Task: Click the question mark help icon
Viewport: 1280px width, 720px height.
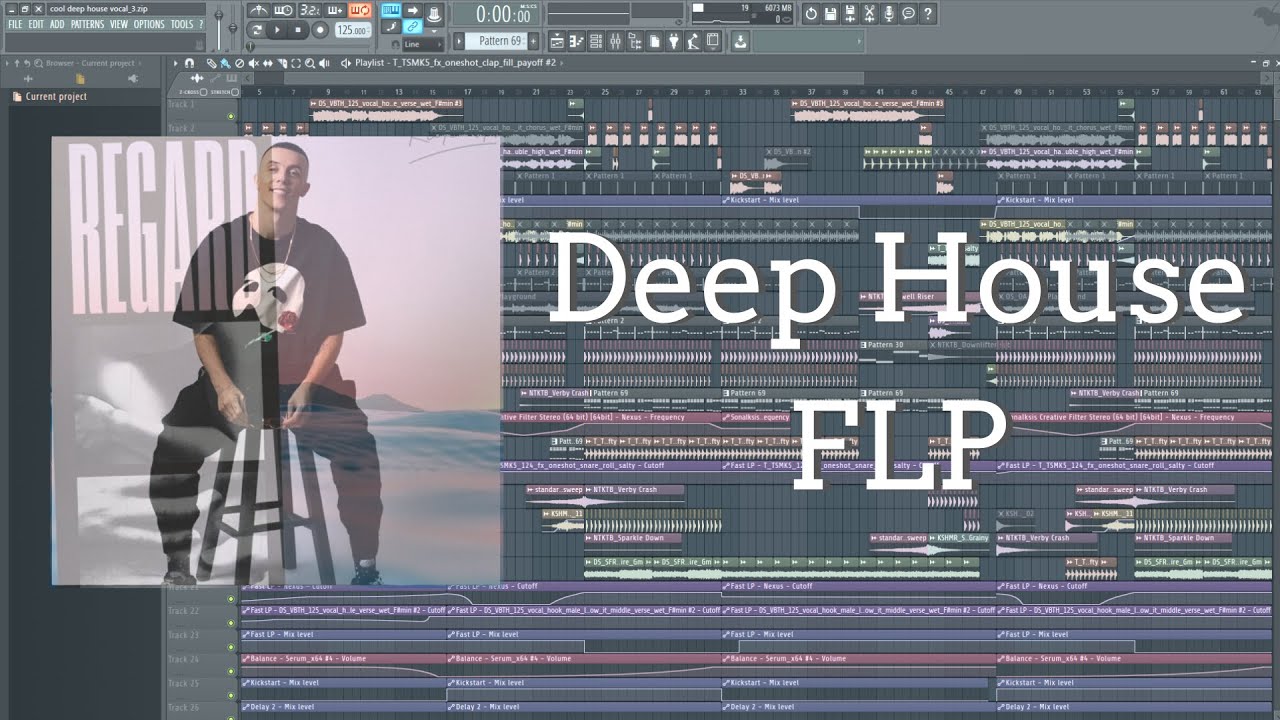Action: point(928,13)
